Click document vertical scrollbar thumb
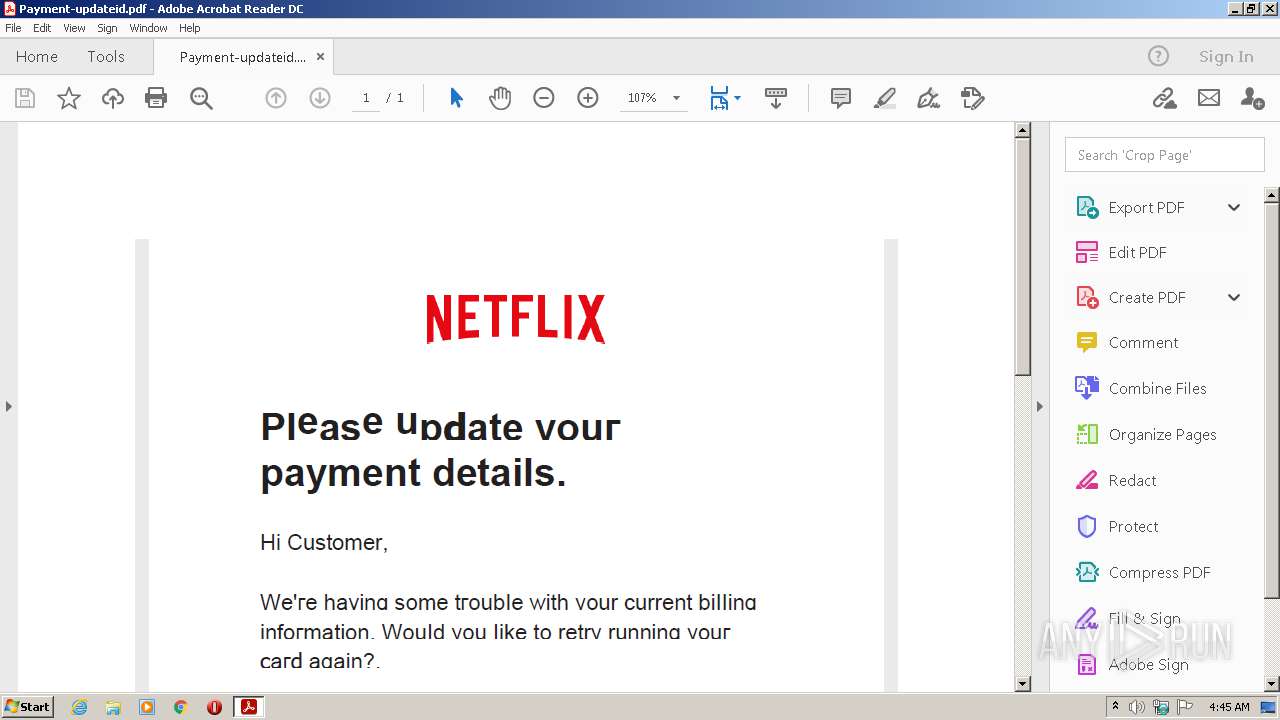1280x720 pixels. 1022,257
